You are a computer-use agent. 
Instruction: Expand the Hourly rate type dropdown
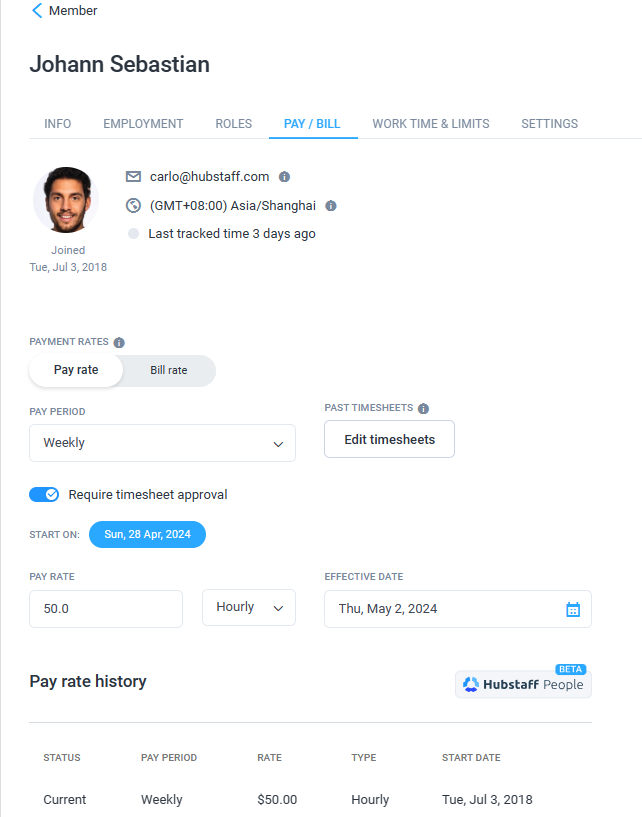[249, 608]
